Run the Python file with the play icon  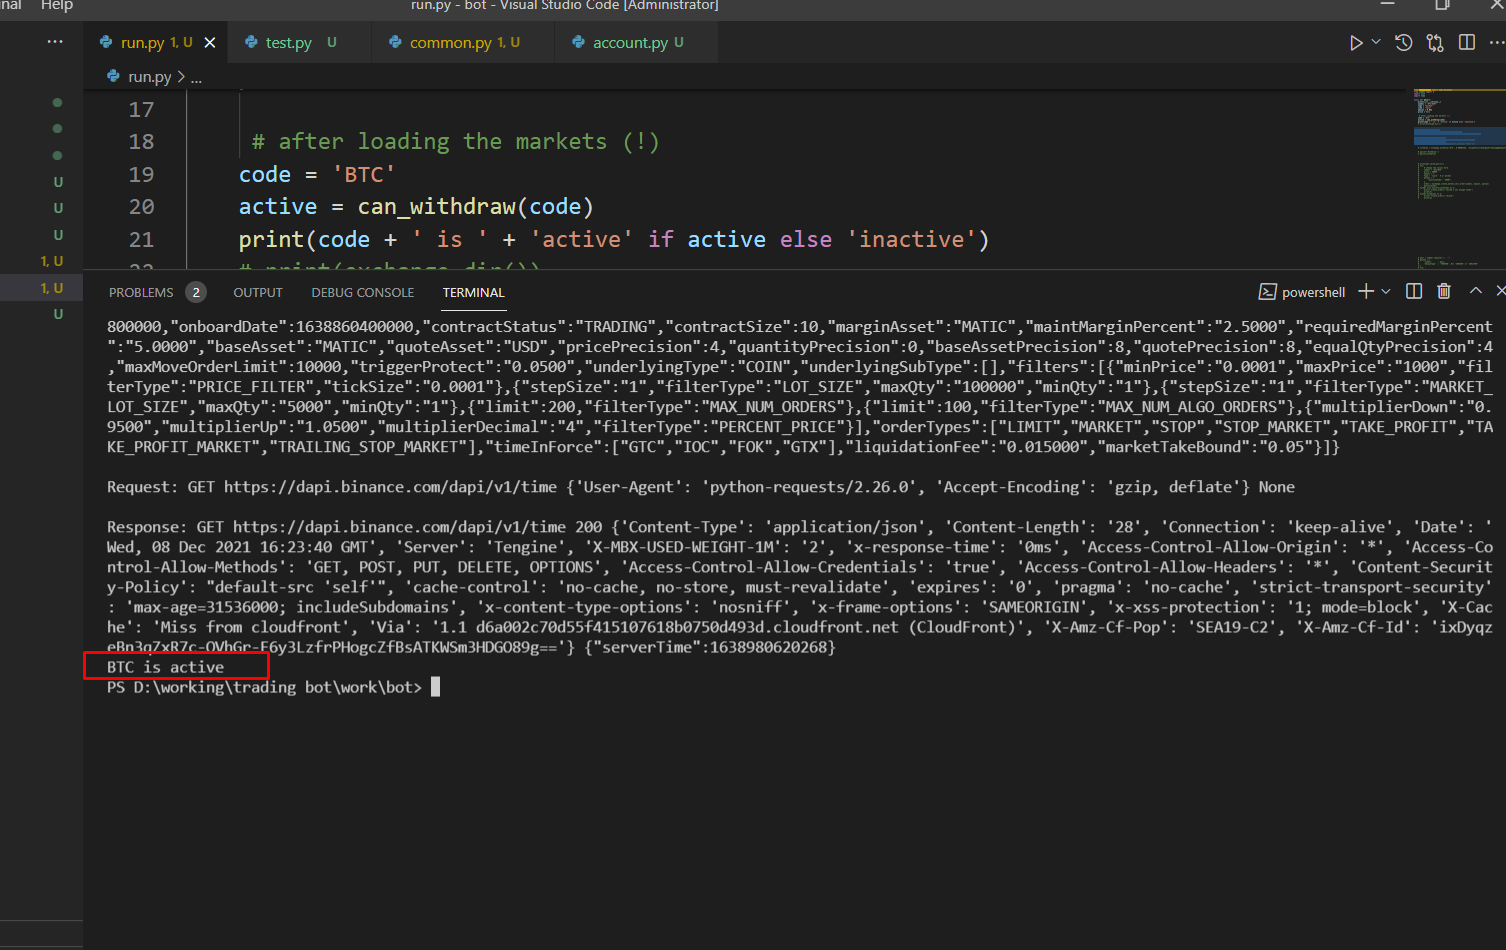(x=1355, y=42)
